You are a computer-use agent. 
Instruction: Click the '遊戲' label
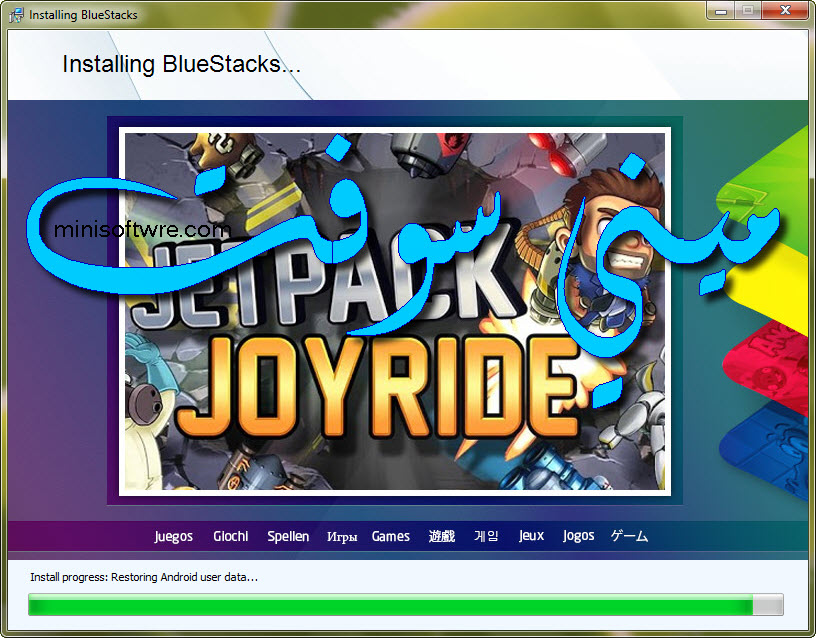(441, 536)
